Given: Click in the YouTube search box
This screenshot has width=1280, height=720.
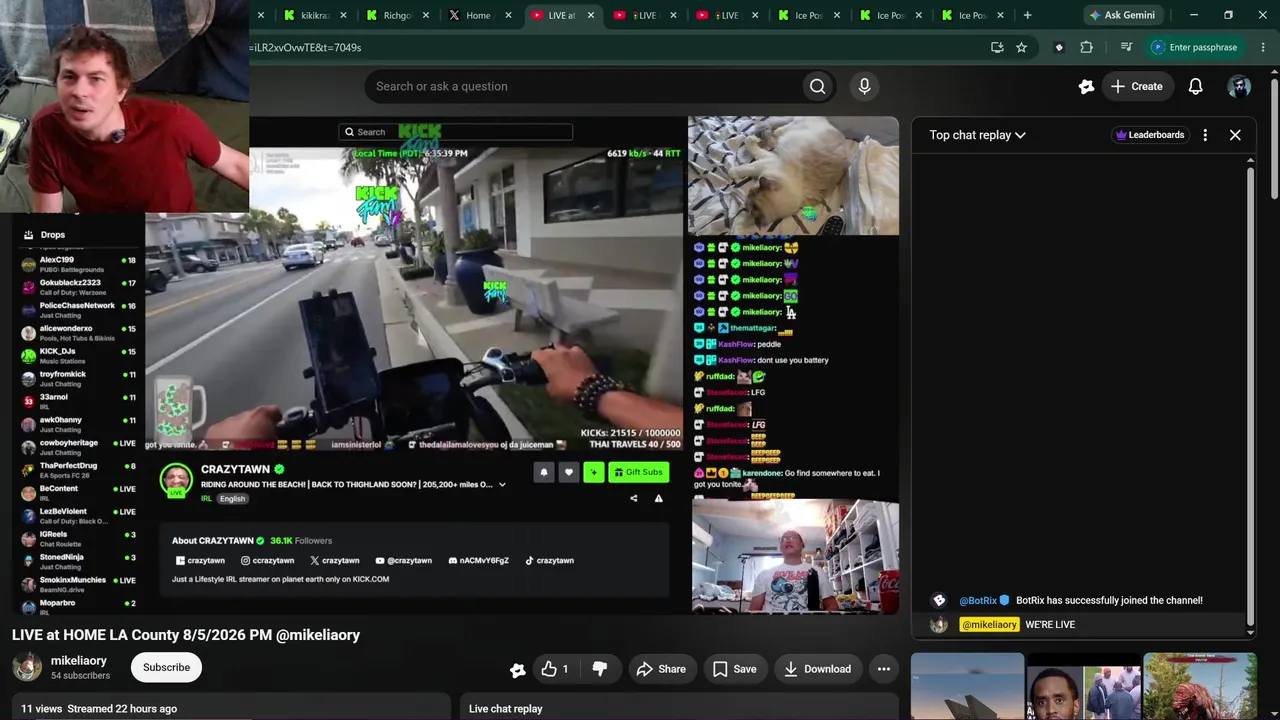Looking at the screenshot, I should (583, 86).
